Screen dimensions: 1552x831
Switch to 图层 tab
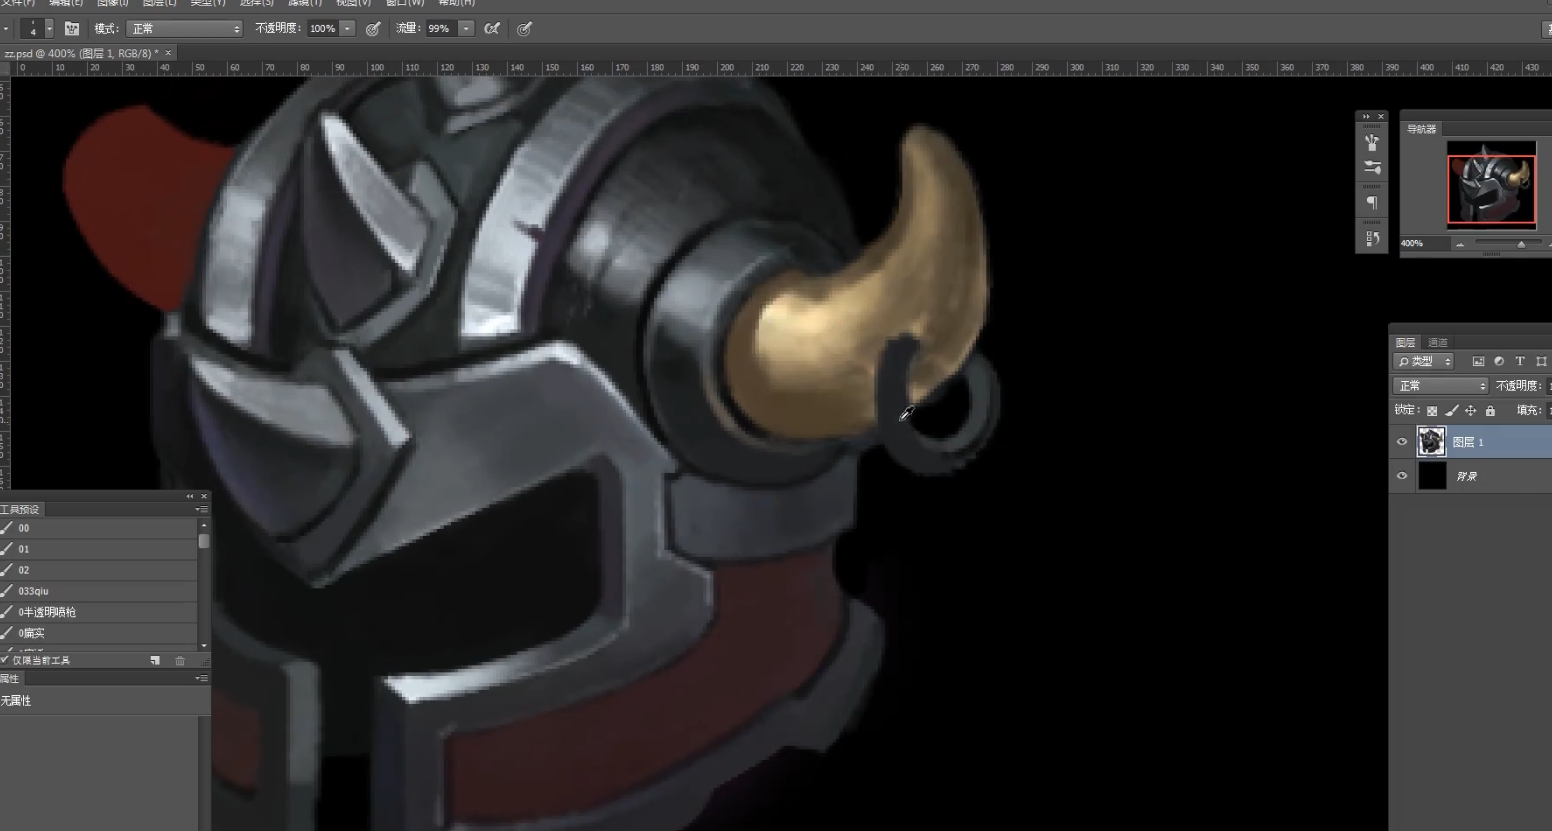[x=1405, y=342]
